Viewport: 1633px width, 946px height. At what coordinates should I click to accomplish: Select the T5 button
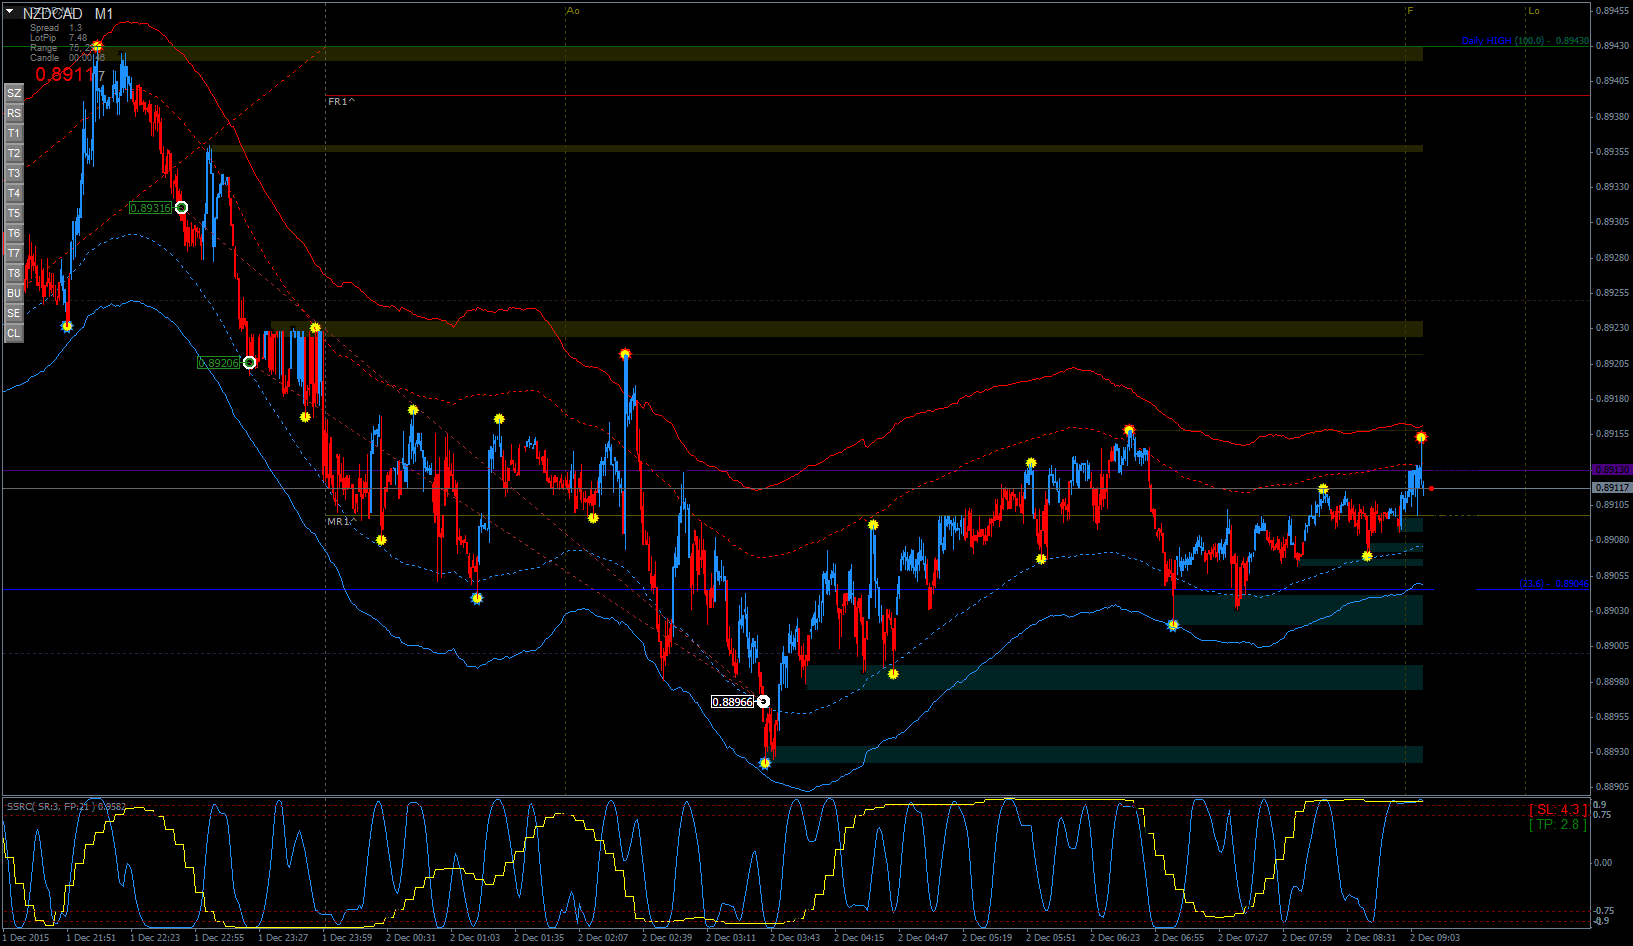(14, 213)
